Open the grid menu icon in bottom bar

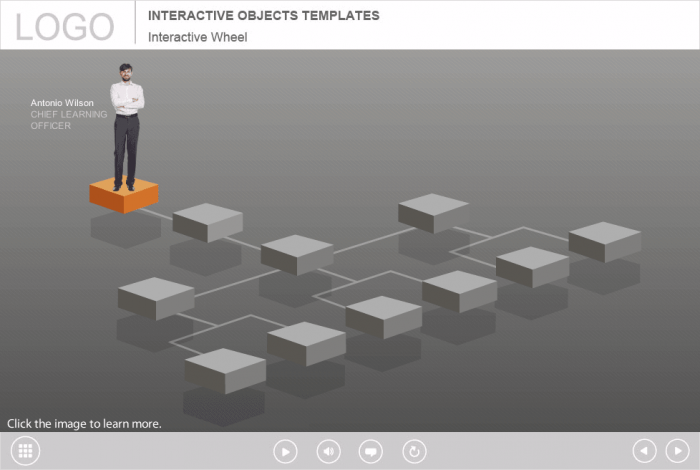pyautogui.click(x=25, y=451)
